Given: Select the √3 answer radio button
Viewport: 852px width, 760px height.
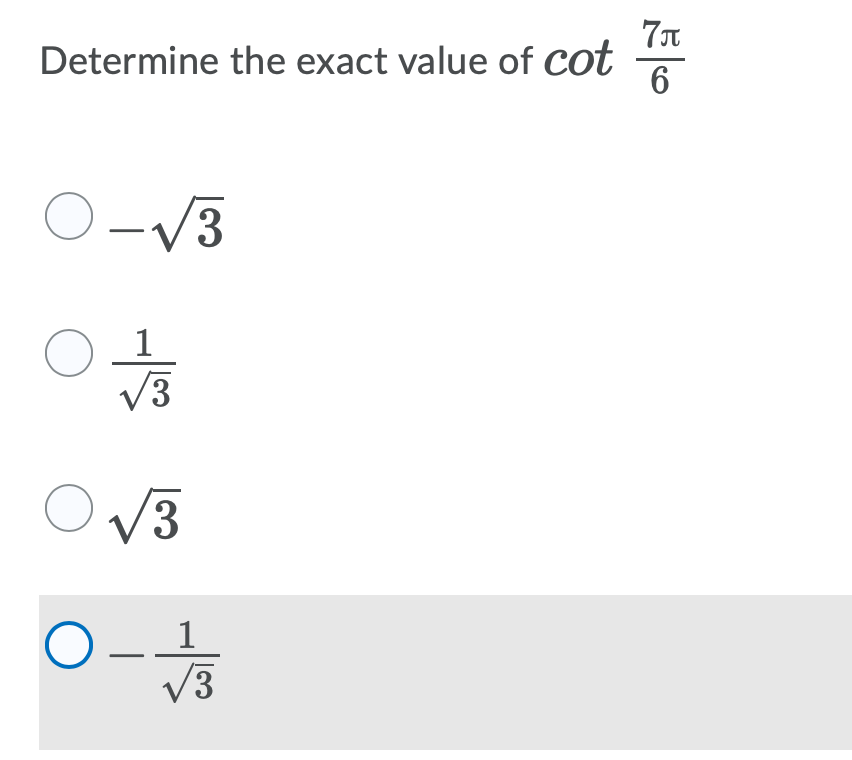Looking at the screenshot, I should [67, 510].
